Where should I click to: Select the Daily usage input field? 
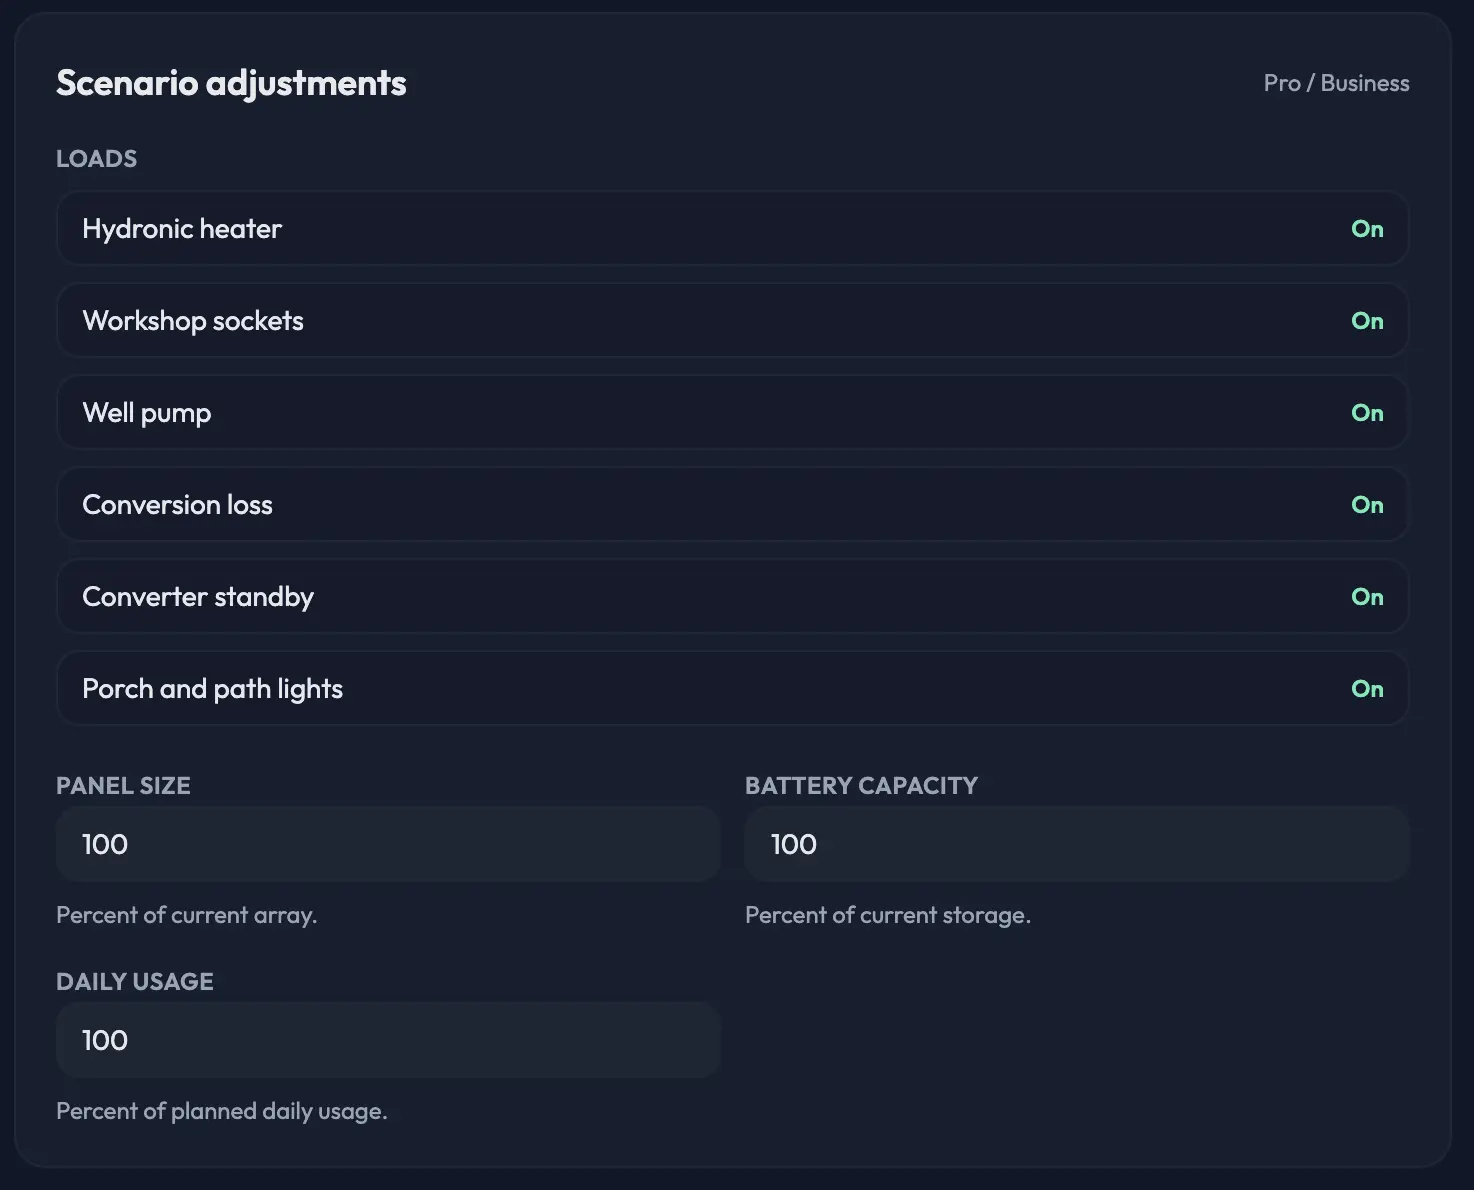coord(388,1040)
